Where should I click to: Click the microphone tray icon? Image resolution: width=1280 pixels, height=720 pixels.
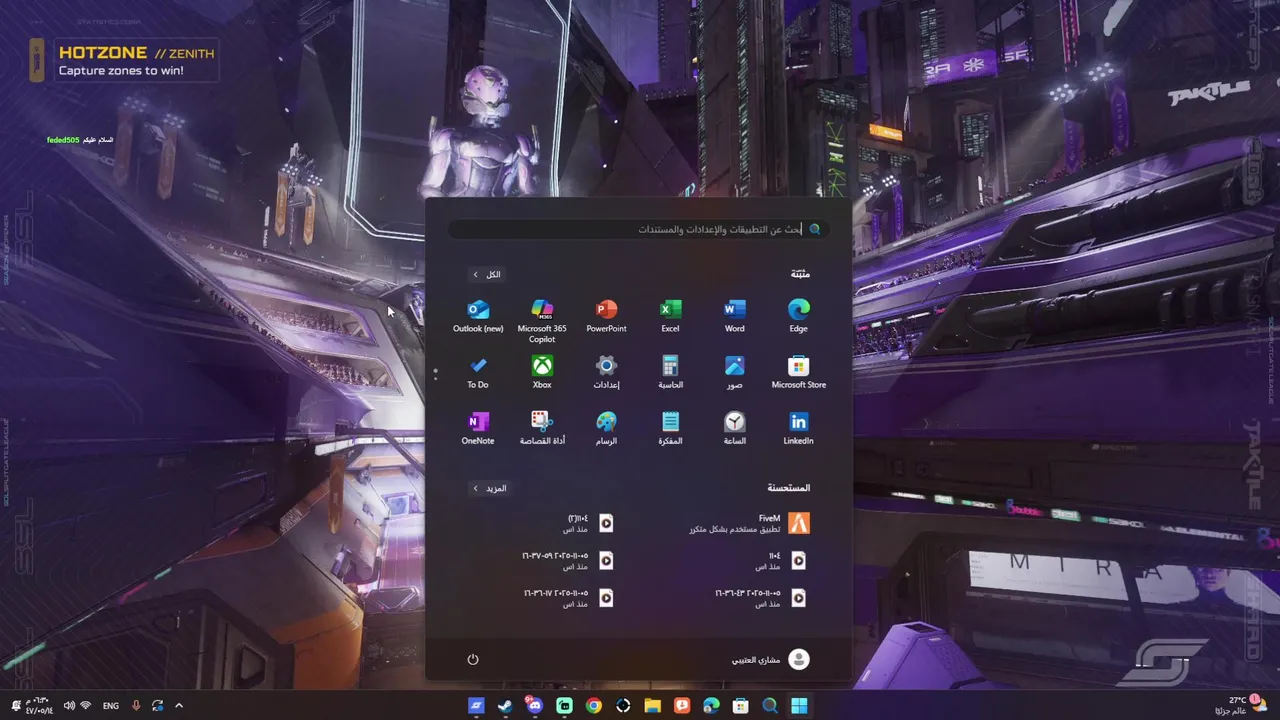click(136, 705)
